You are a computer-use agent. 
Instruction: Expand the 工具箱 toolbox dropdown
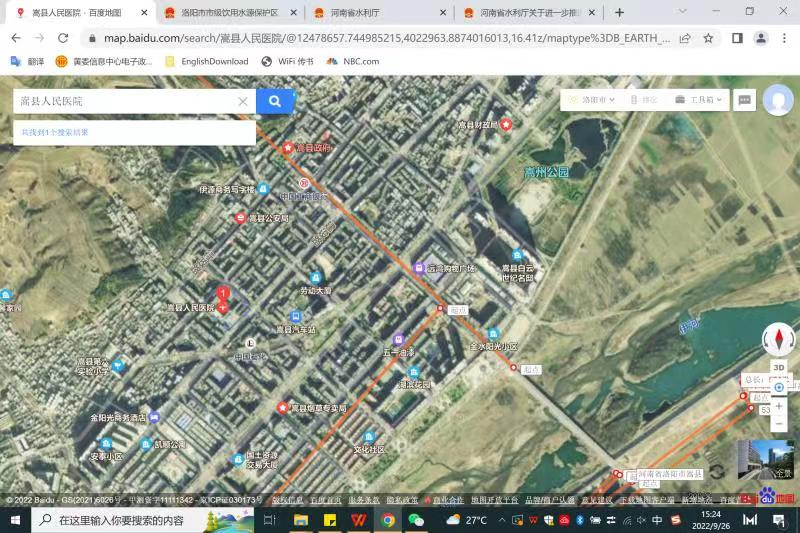(x=697, y=100)
